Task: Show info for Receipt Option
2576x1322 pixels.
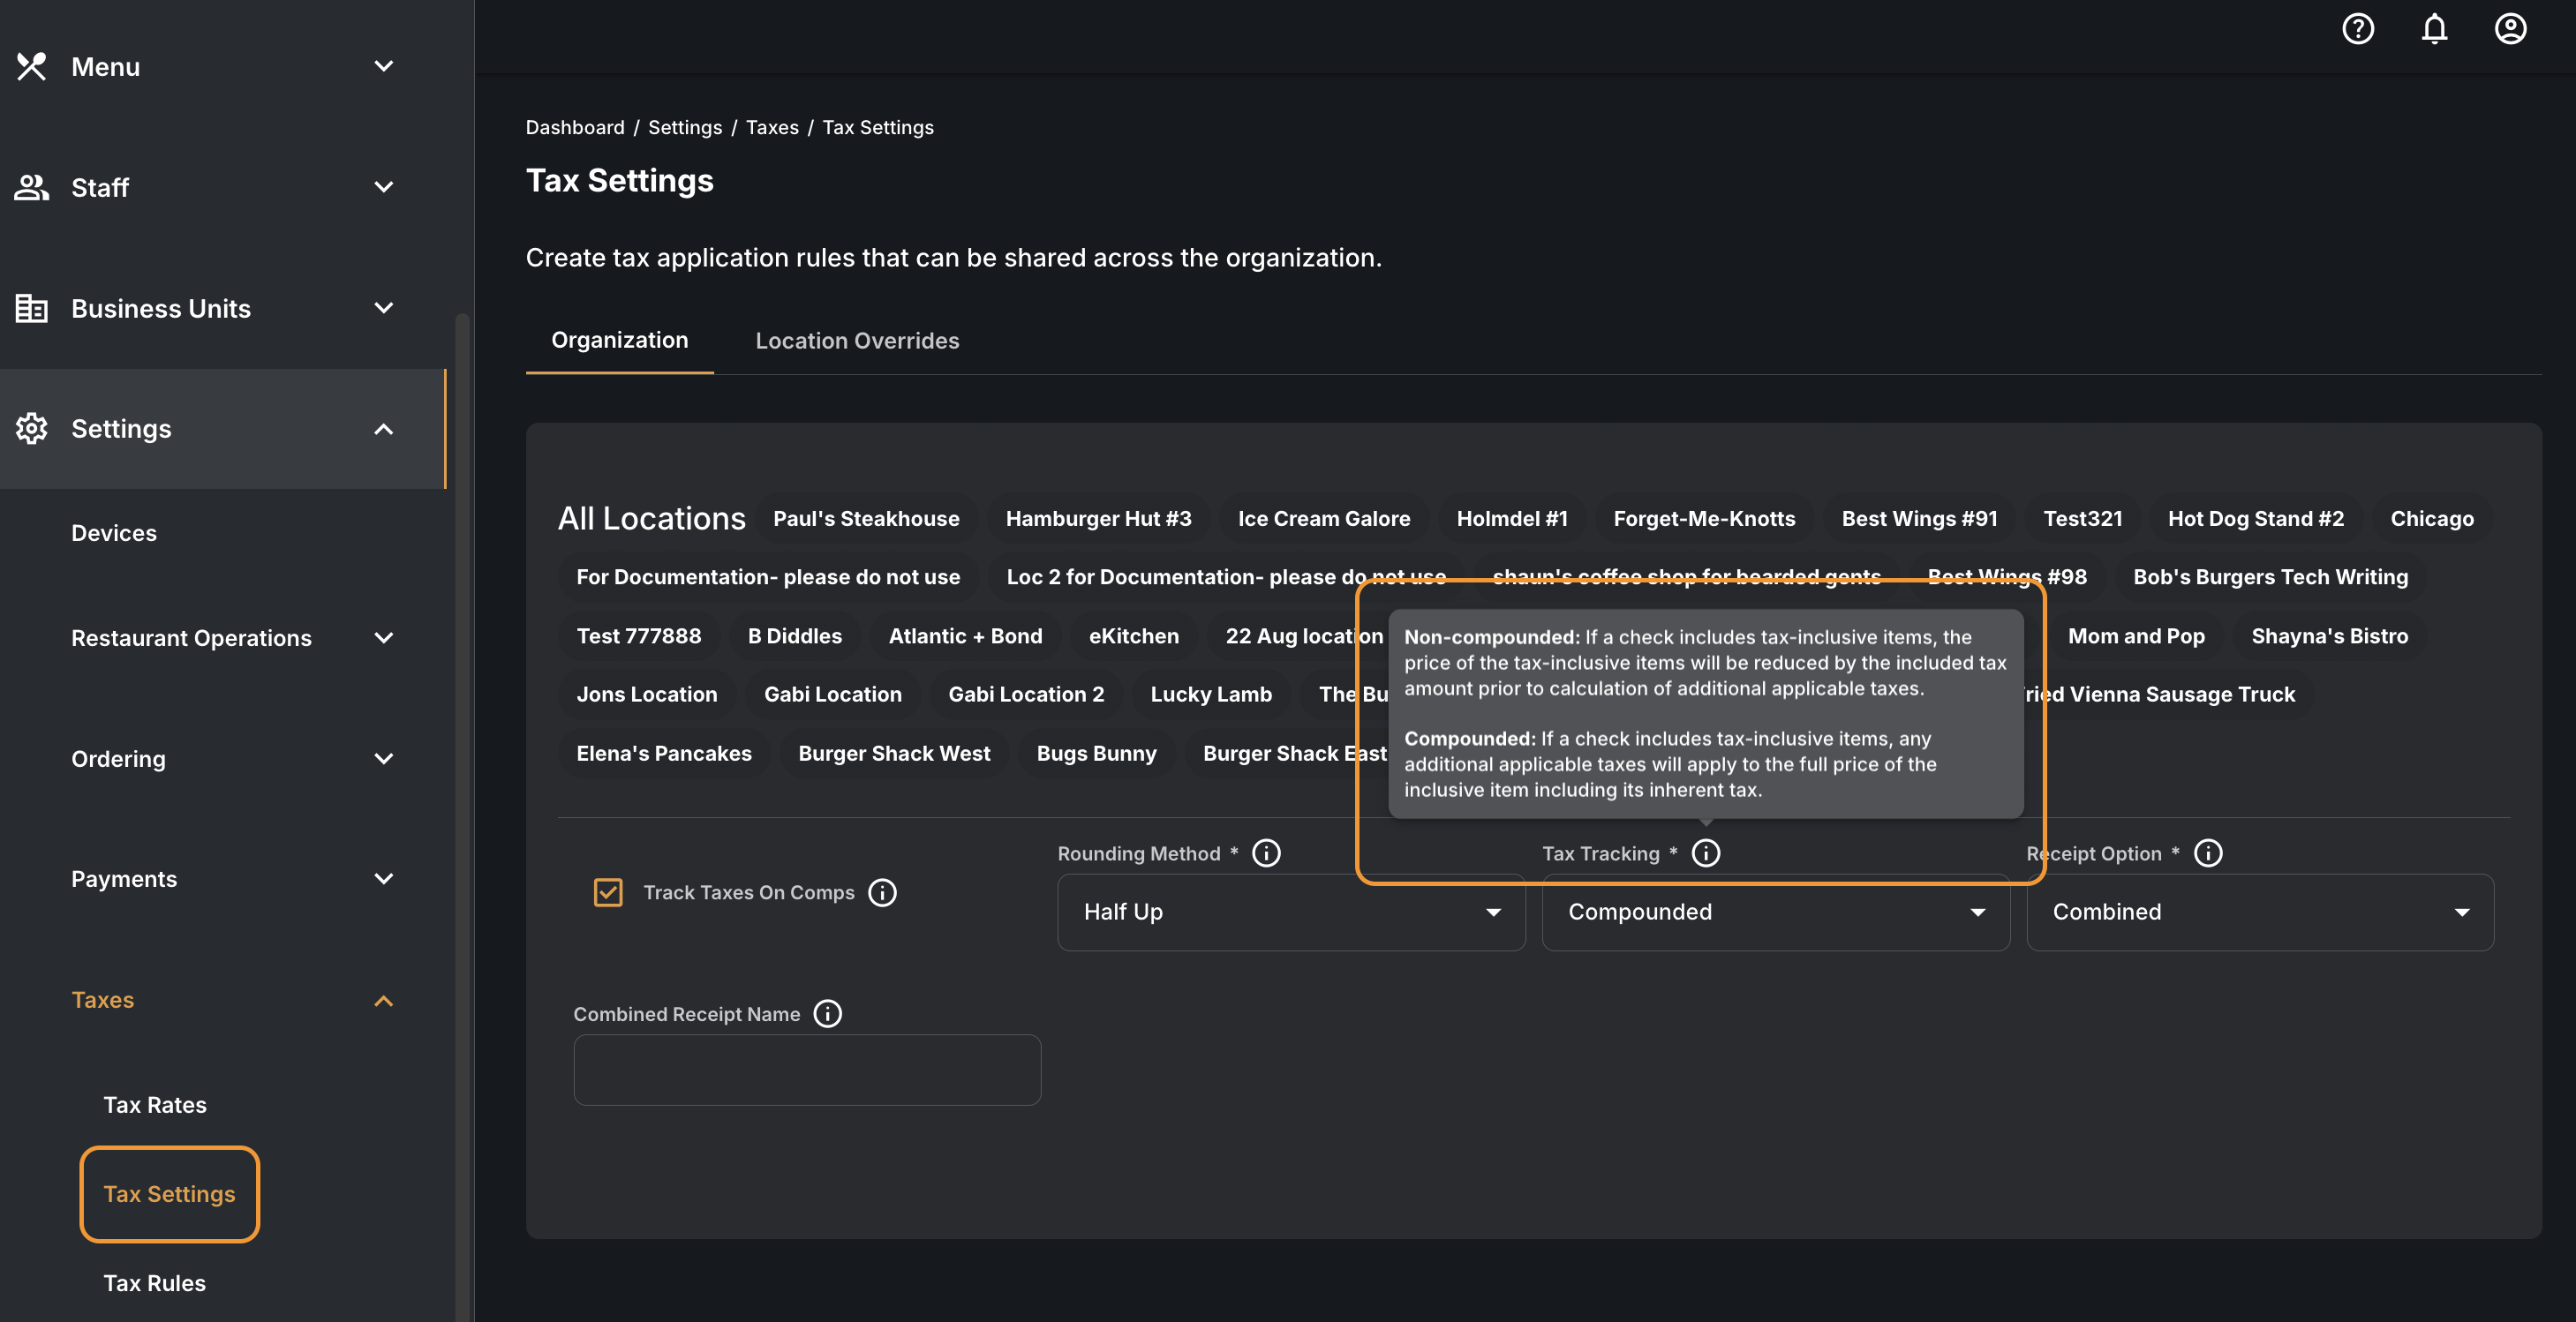Action: click(x=2208, y=853)
